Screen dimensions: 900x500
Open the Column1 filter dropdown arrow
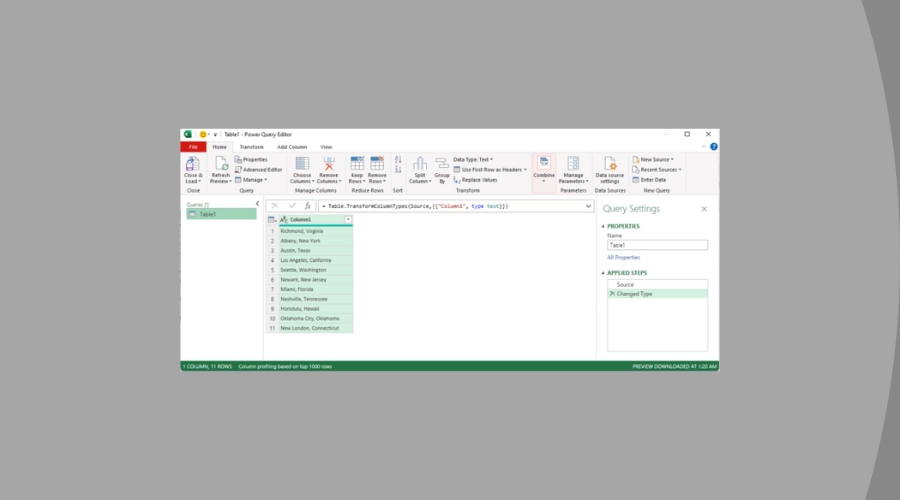348,219
